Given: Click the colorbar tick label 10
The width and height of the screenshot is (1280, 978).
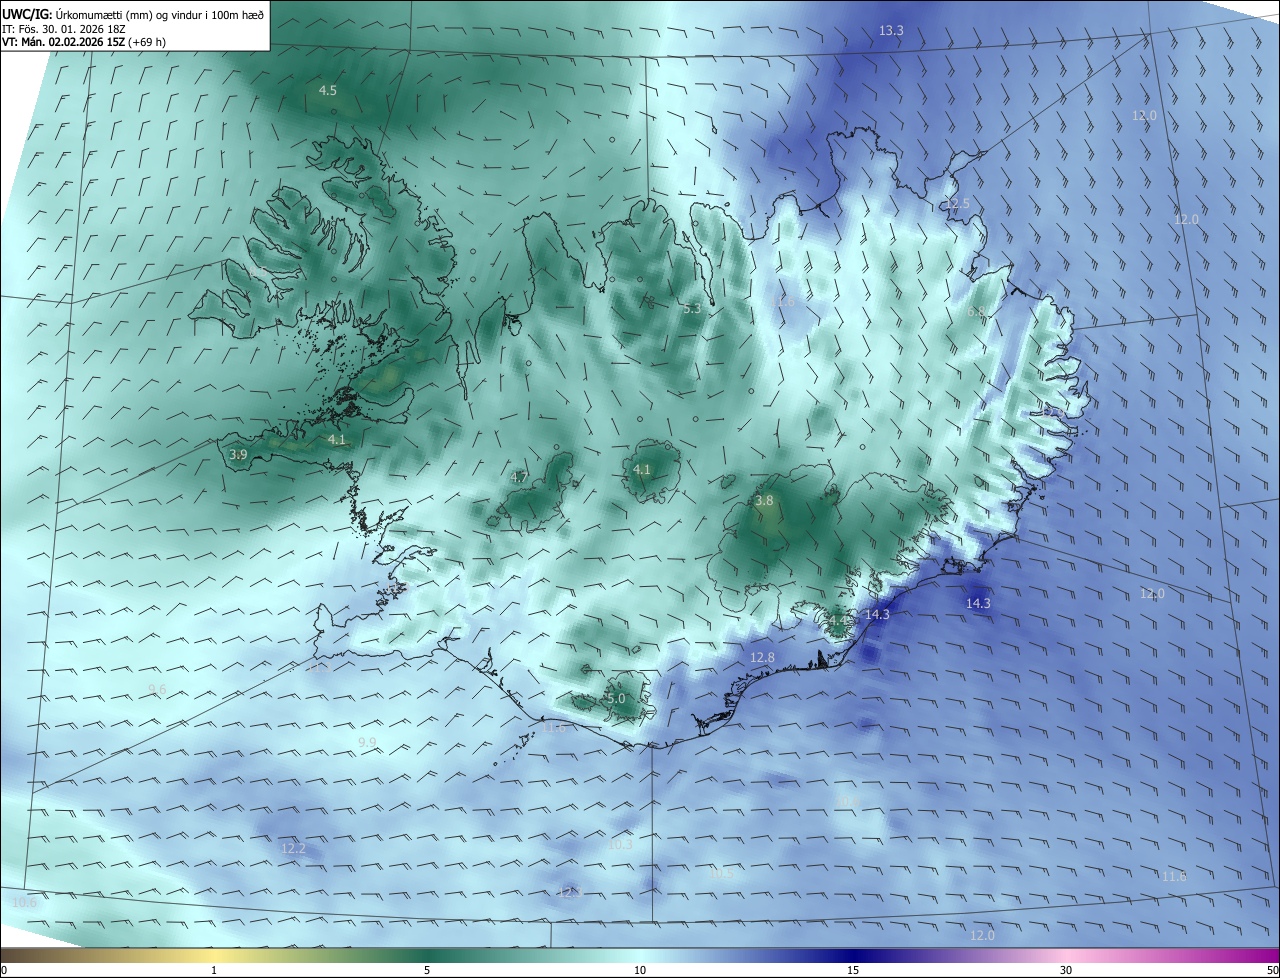Looking at the screenshot, I should (x=640, y=970).
